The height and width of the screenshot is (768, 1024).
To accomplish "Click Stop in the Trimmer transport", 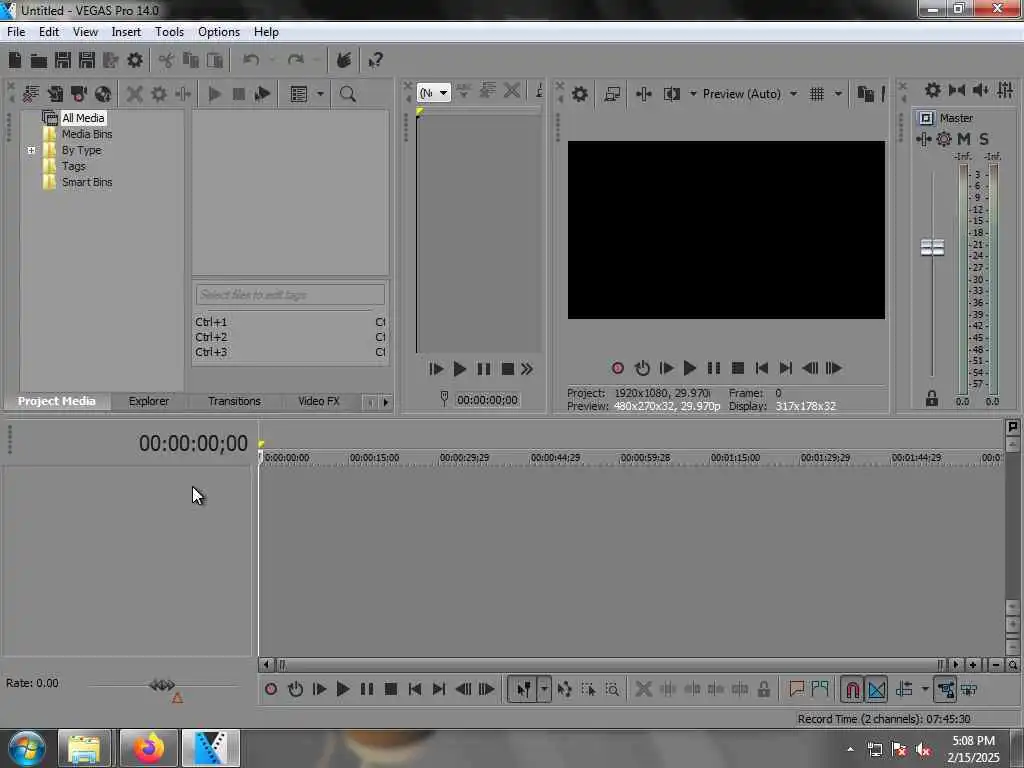I will (507, 369).
